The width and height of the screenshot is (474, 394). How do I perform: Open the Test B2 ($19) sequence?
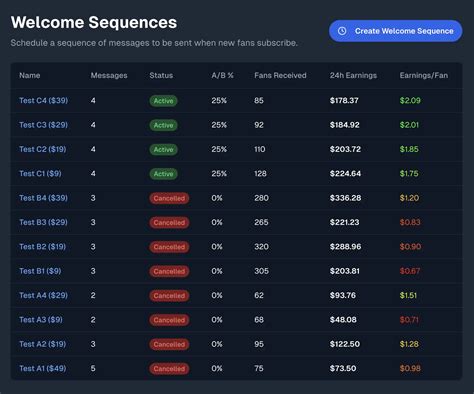click(43, 246)
